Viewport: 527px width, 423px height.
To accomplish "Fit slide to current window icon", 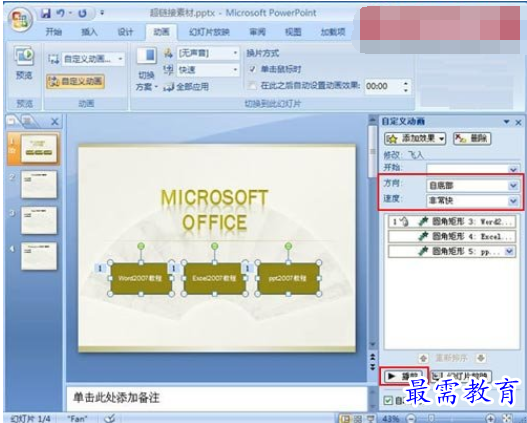I will (508, 419).
